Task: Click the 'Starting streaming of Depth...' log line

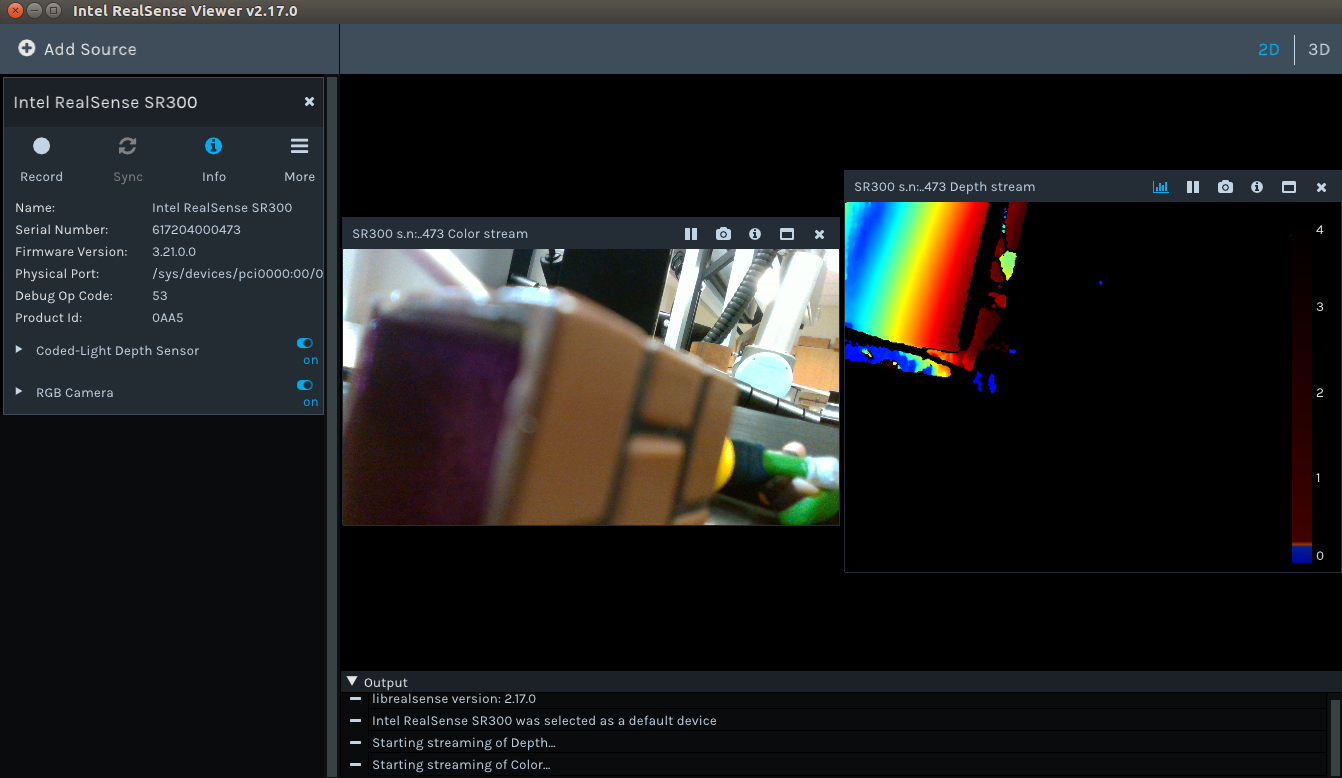Action: 463,743
